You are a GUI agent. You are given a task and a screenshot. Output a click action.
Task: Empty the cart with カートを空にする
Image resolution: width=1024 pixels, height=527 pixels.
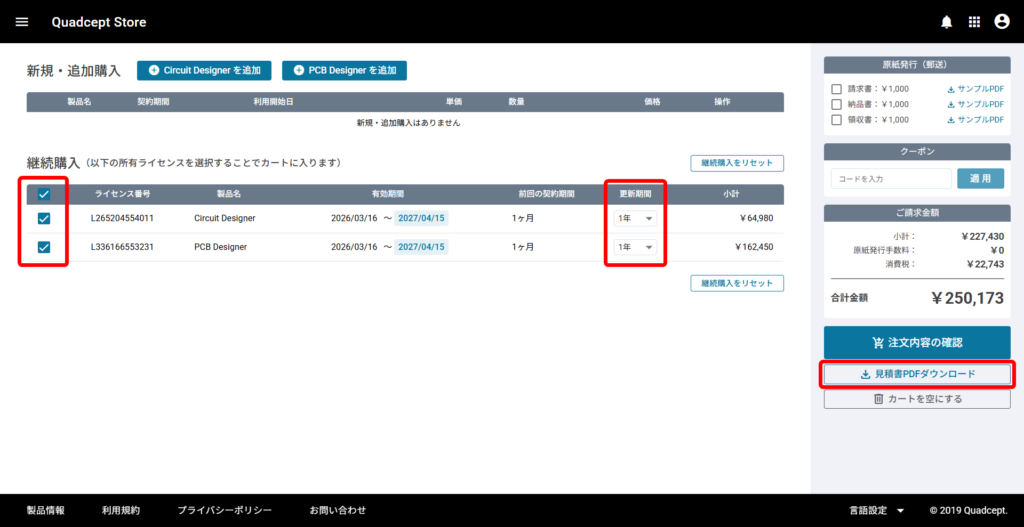click(x=917, y=399)
